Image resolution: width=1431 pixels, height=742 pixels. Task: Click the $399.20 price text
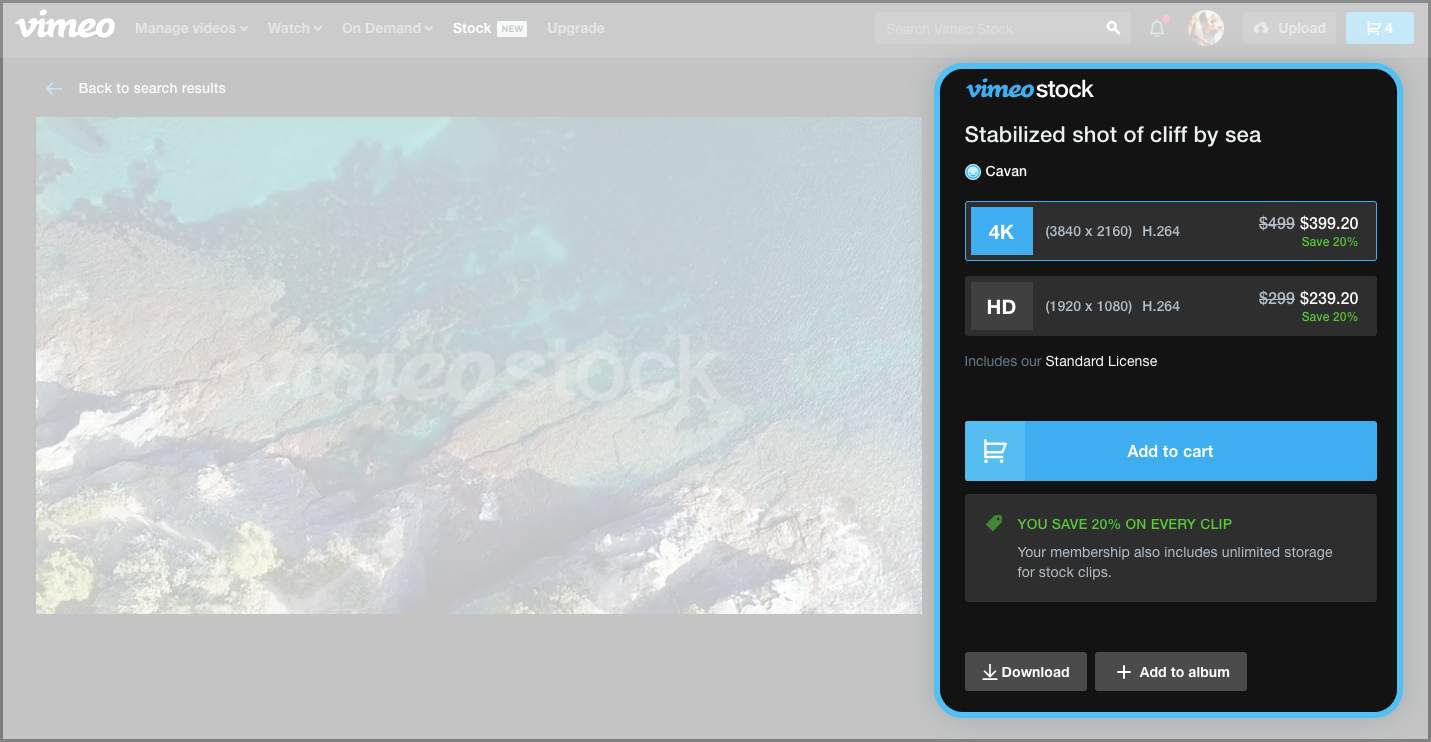click(x=1329, y=224)
